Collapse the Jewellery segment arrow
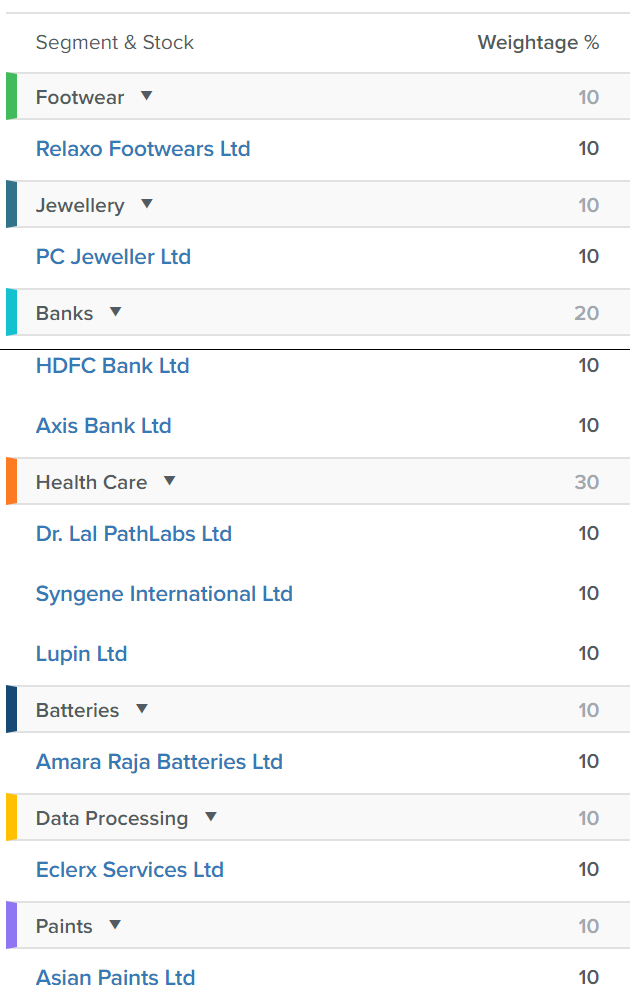Viewport: 630px width, 1006px height. click(x=146, y=204)
